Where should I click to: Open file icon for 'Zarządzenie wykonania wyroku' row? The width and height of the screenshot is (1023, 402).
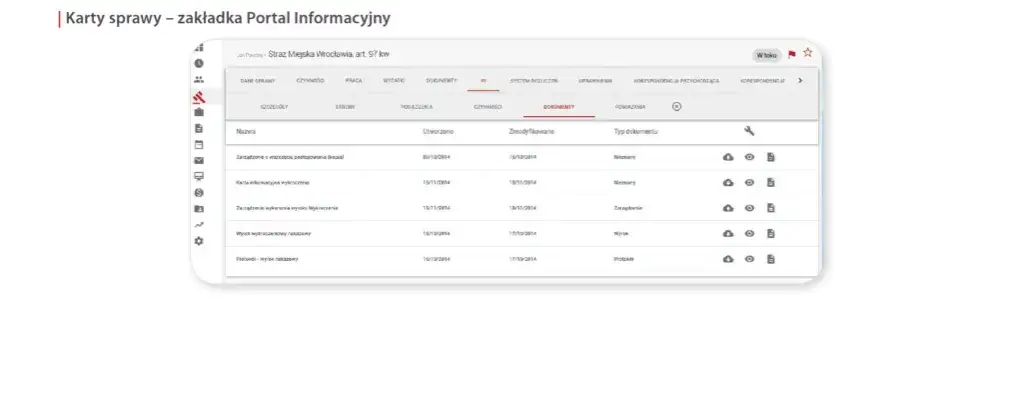tap(771, 208)
